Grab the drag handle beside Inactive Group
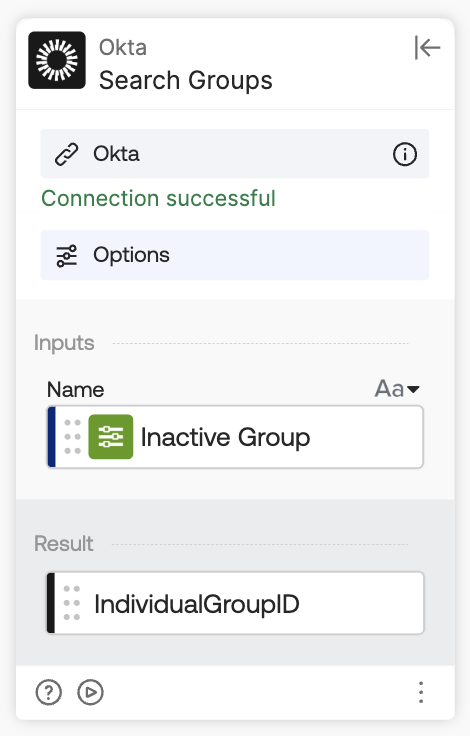Image resolution: width=470 pixels, height=736 pixels. (72, 437)
